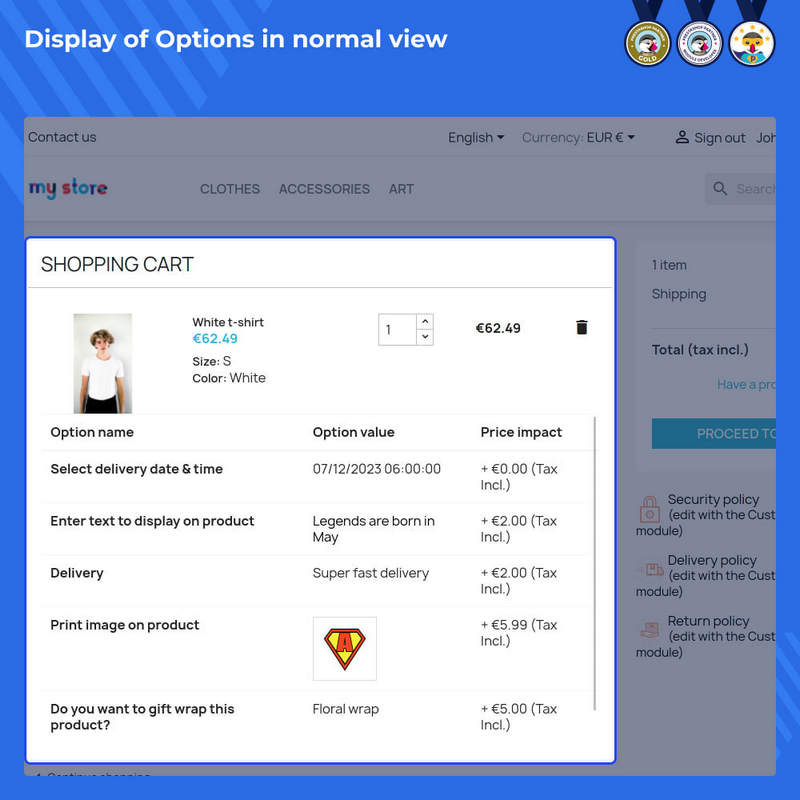Open the ACCESSORIES menu

[x=324, y=189]
